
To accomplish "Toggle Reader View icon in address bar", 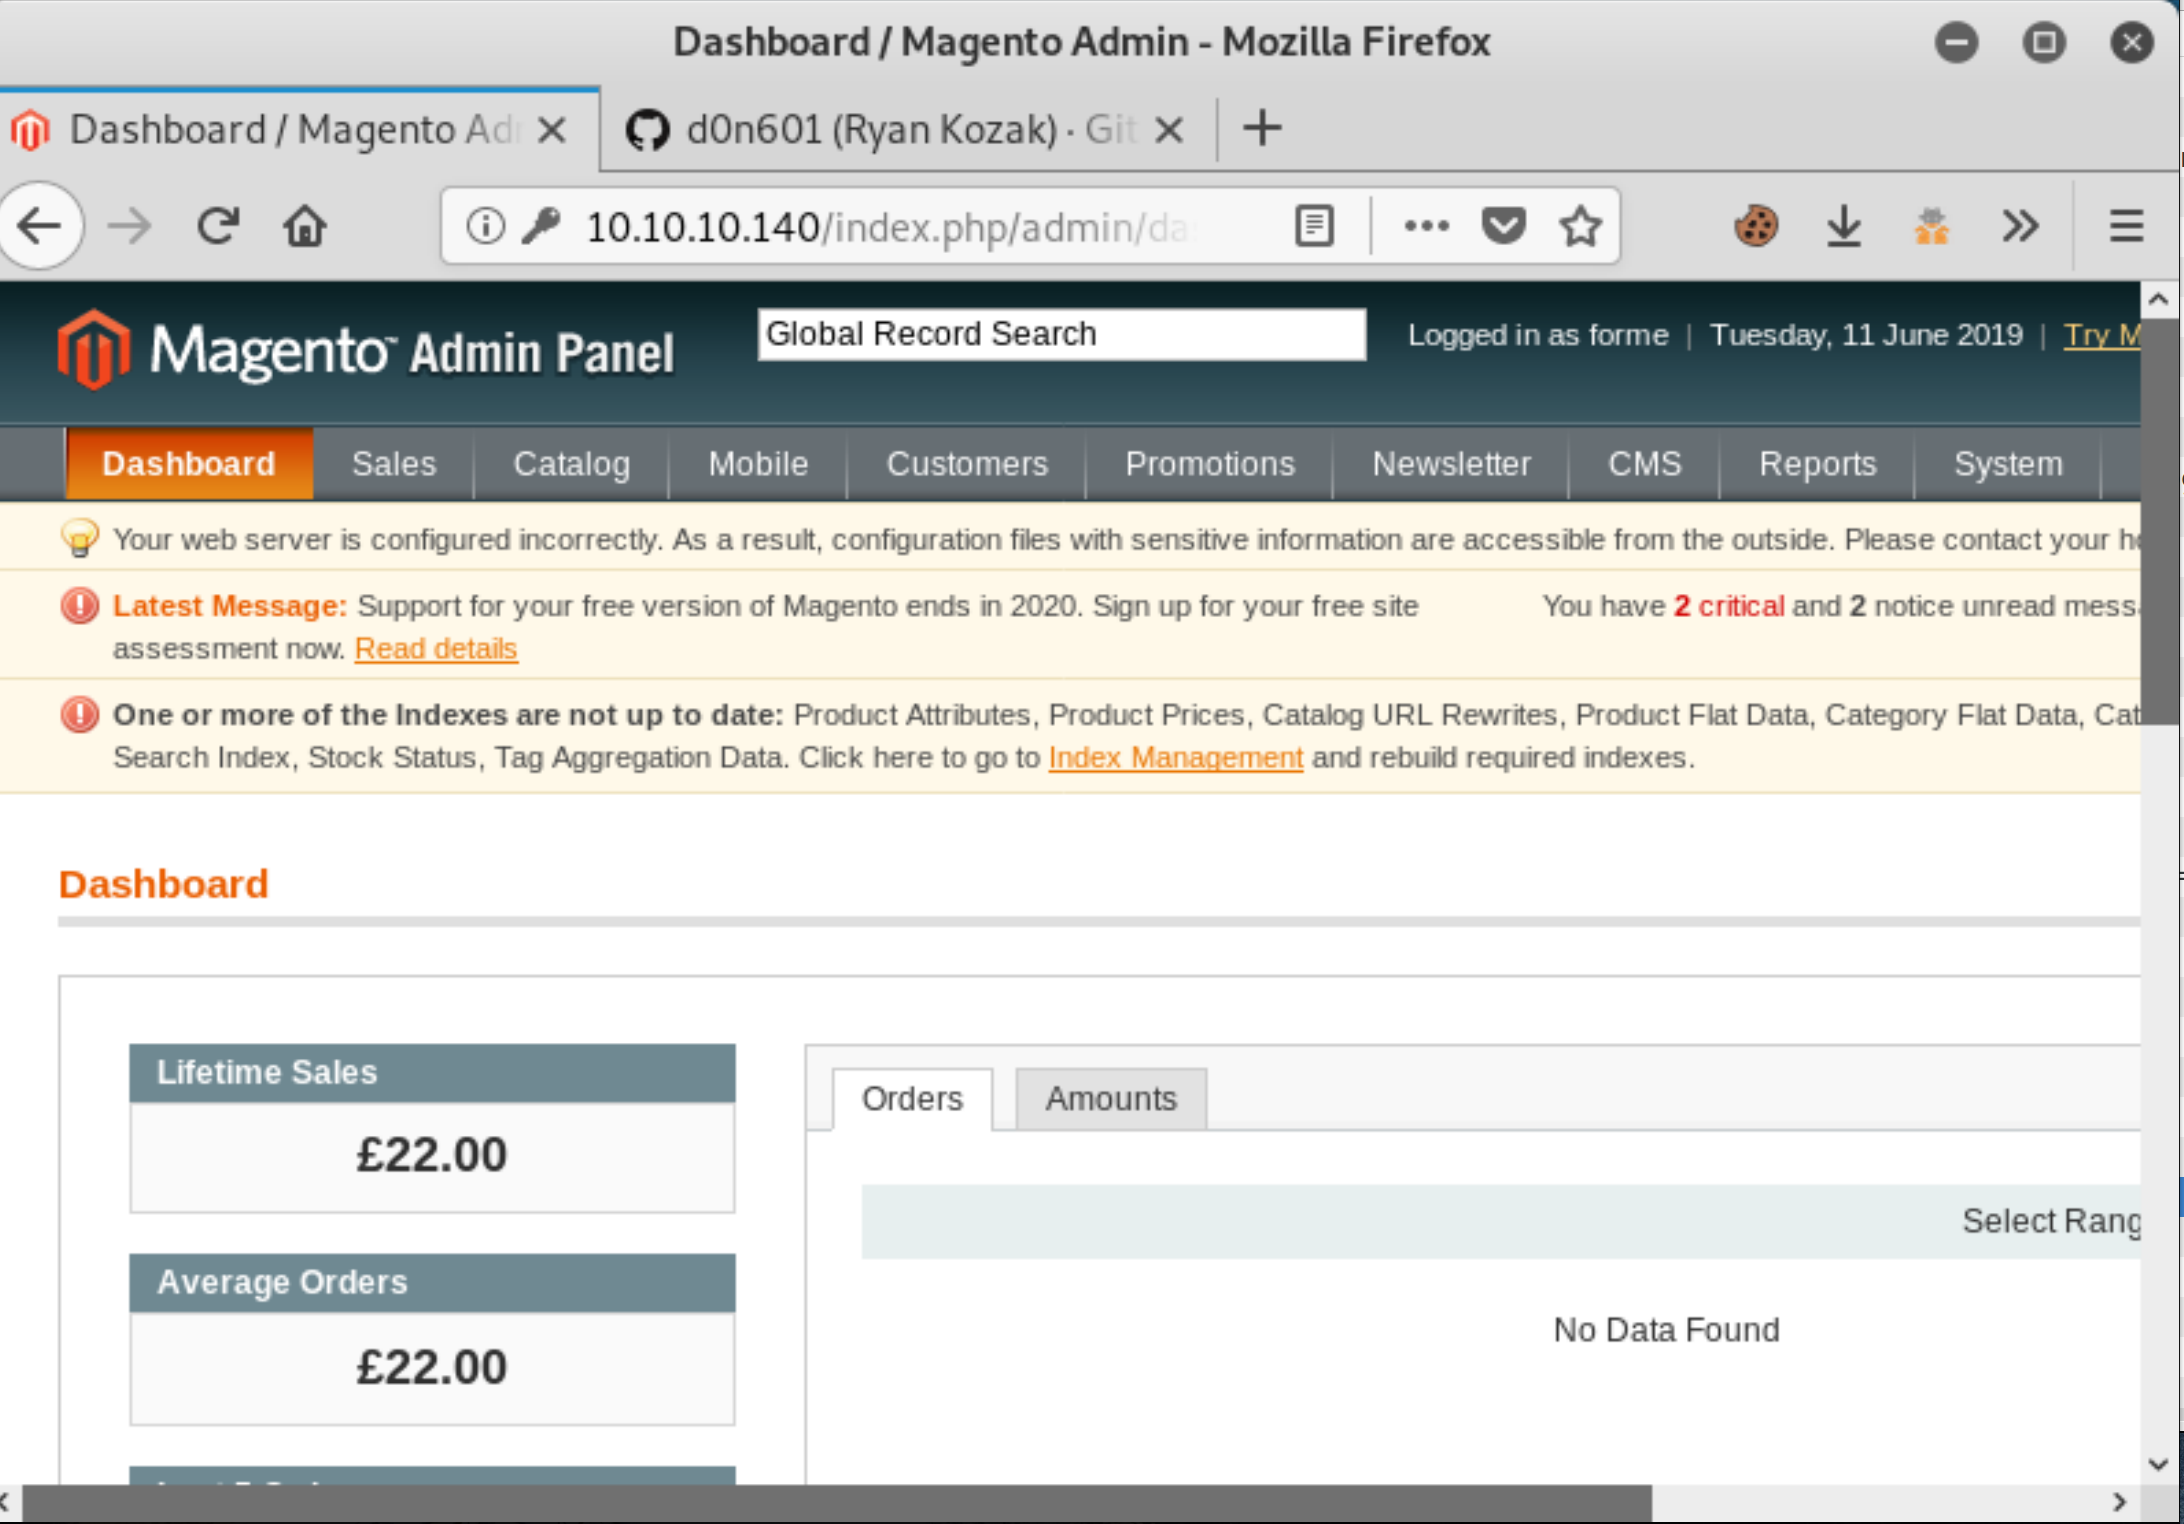I will click(1314, 227).
